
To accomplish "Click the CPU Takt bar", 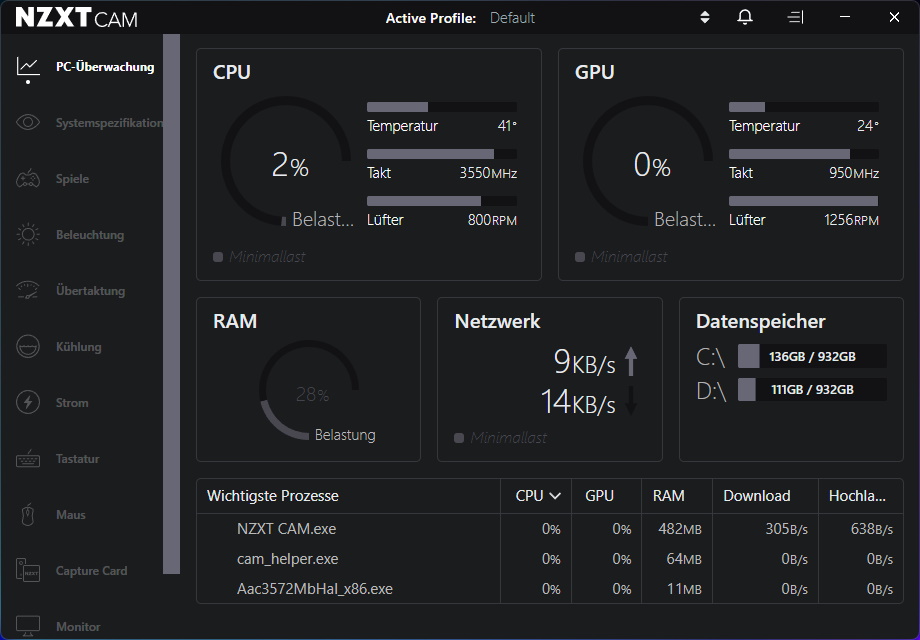I will pos(442,154).
